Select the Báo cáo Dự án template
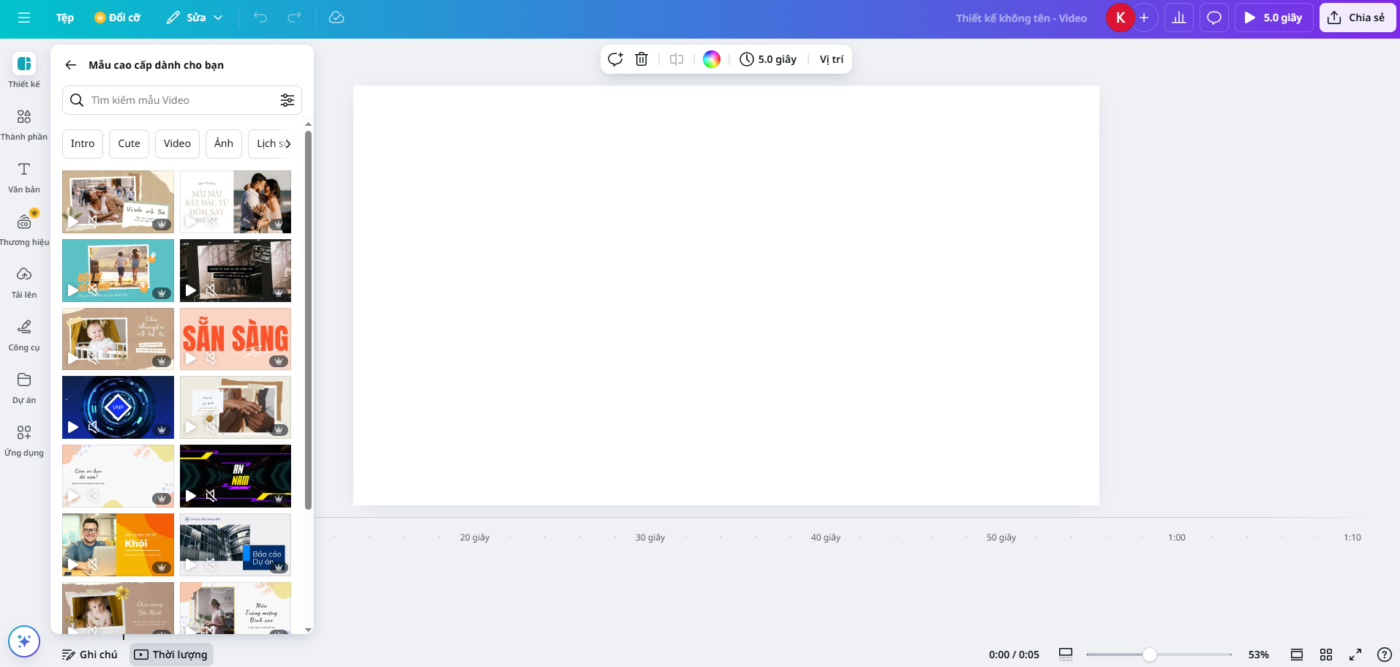1400x667 pixels. [x=235, y=545]
